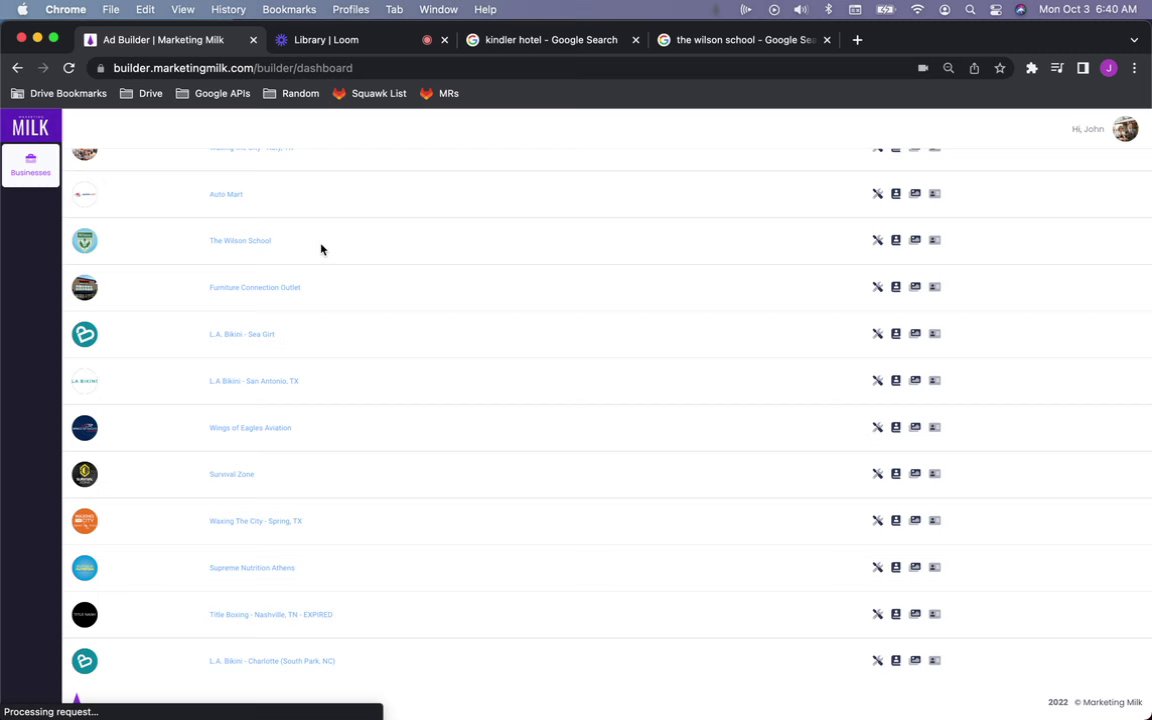Open Google APIs bookmarks folder
The height and width of the screenshot is (720, 1152).
(x=213, y=93)
